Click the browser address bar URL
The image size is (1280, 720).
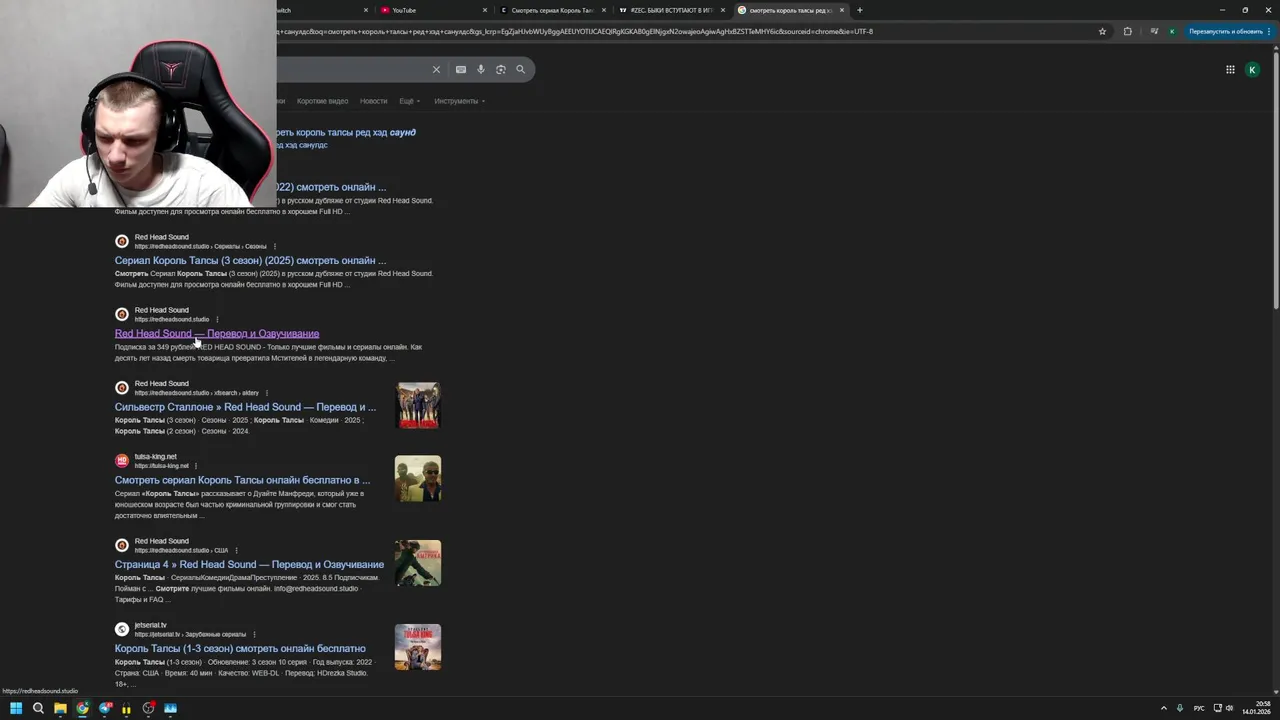[575, 31]
